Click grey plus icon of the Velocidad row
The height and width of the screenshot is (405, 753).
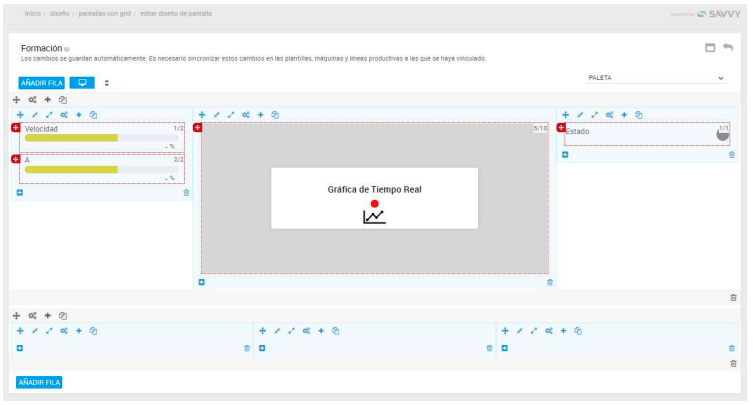coord(48,100)
